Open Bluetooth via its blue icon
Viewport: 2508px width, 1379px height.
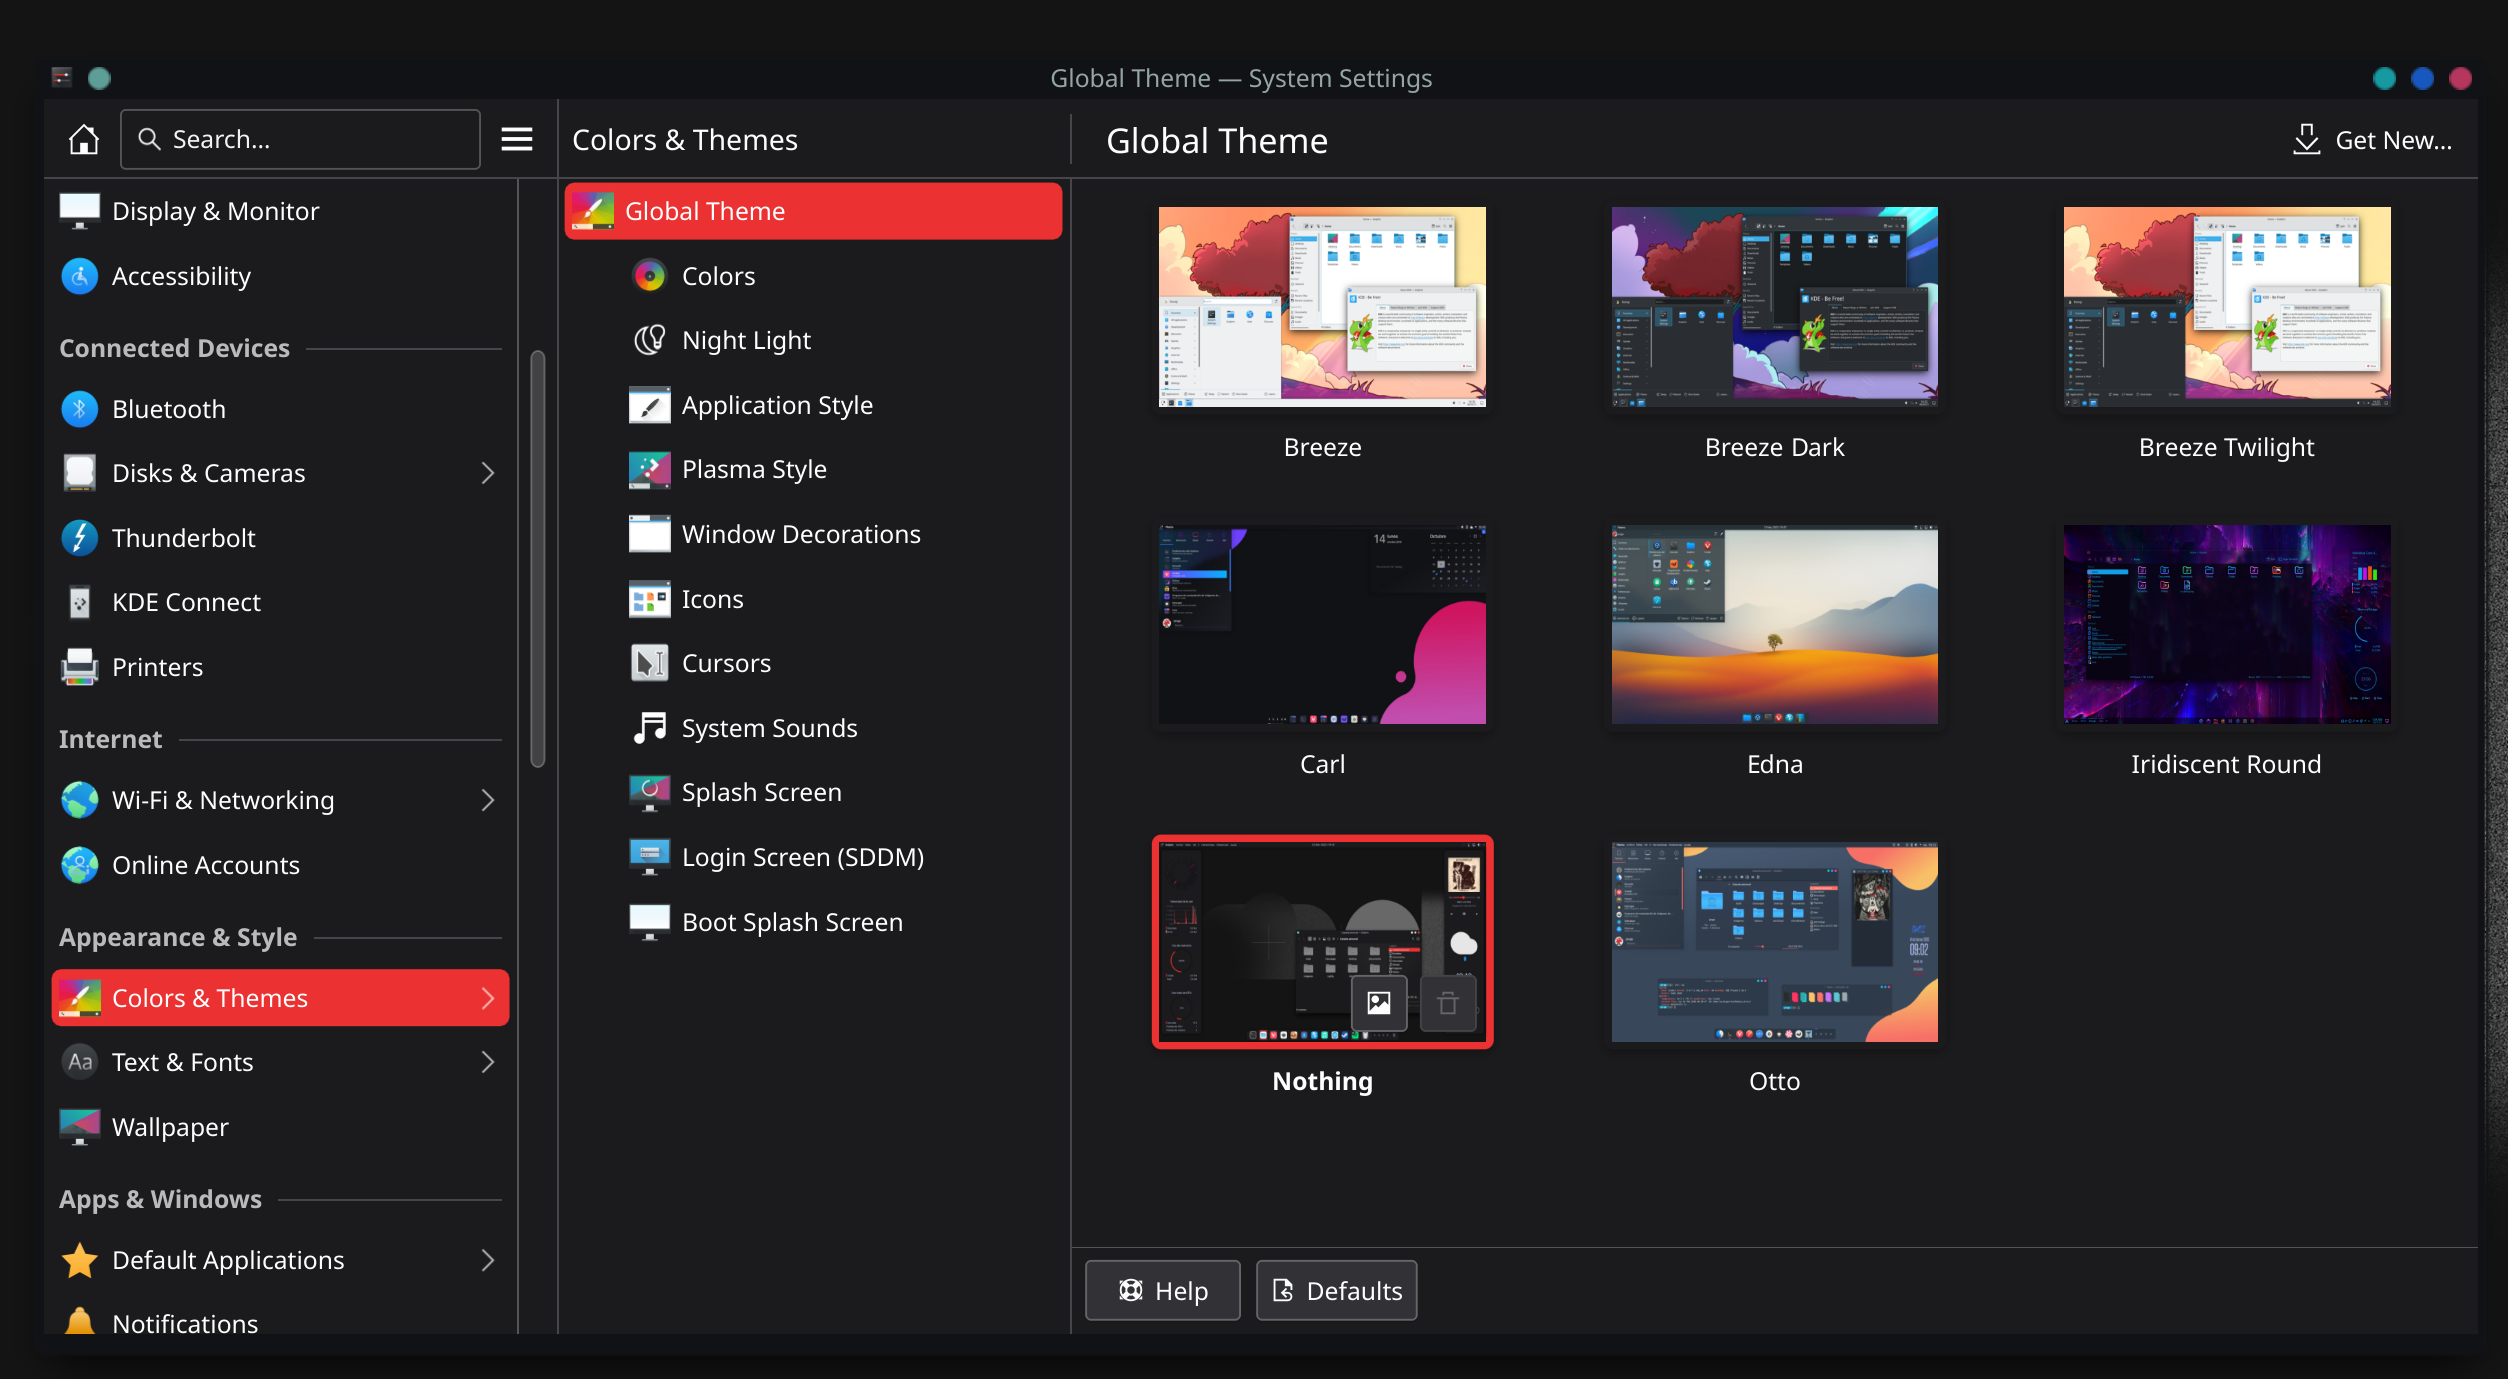click(80, 409)
